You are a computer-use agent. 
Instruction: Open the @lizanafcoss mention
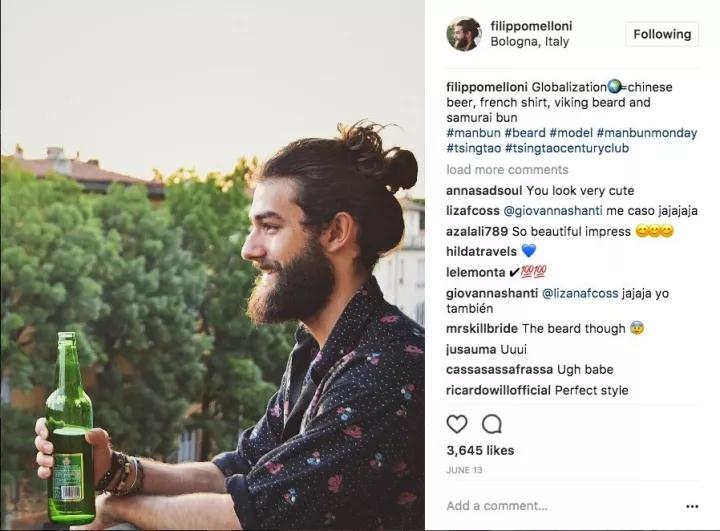580,293
